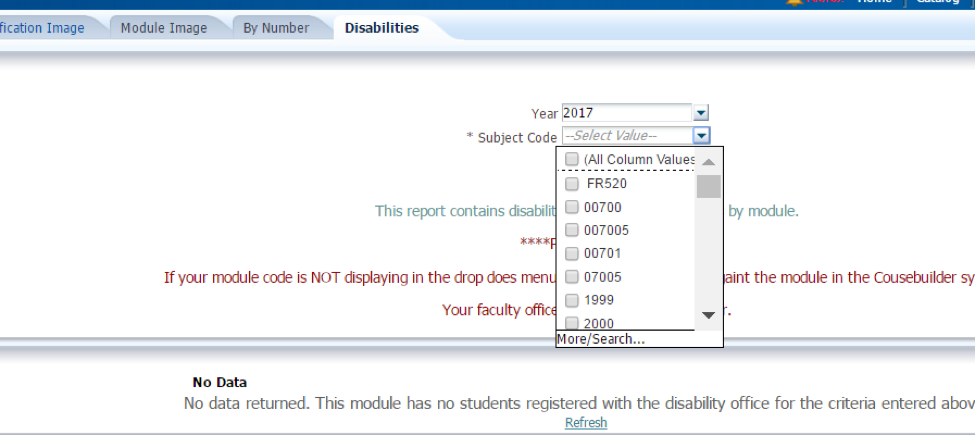
Task: Open the Year dropdown arrow
Action: (701, 113)
